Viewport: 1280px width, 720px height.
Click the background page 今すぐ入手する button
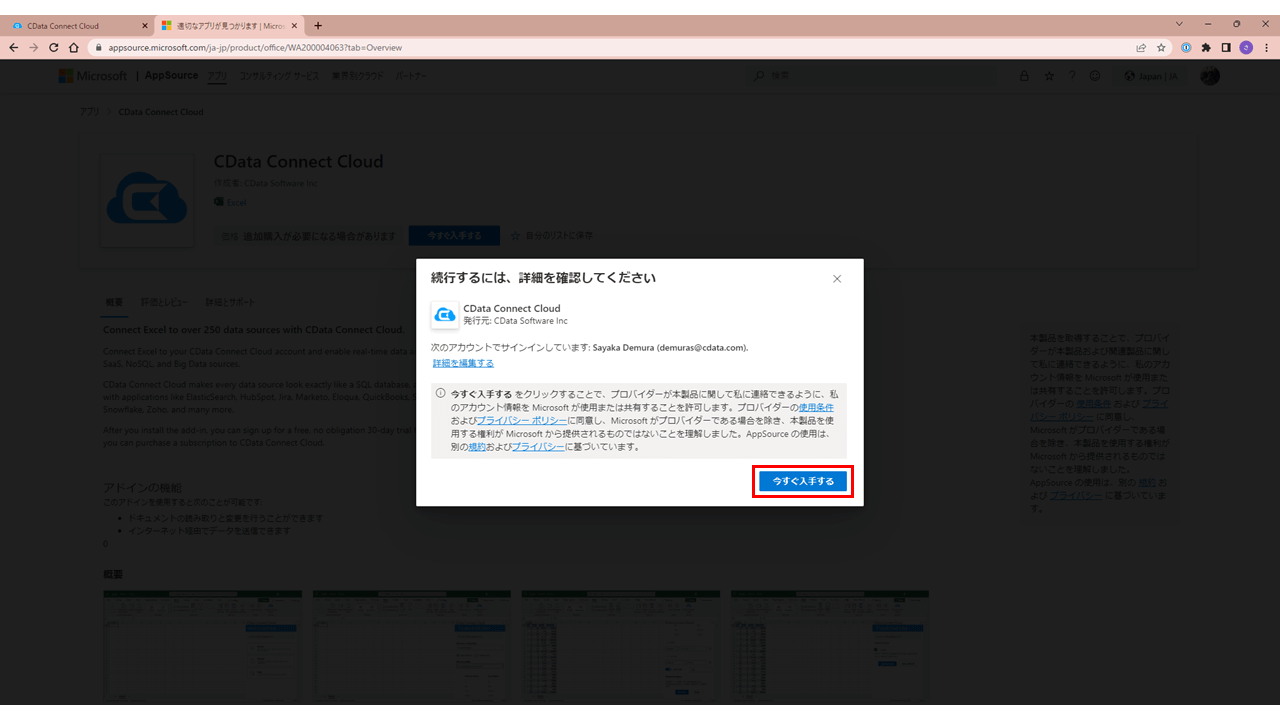454,236
